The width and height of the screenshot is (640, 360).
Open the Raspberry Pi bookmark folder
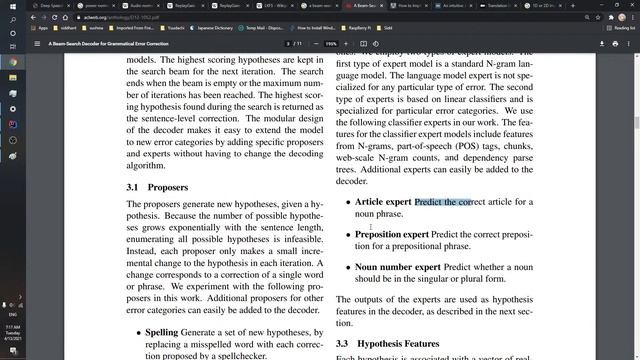click(356, 28)
